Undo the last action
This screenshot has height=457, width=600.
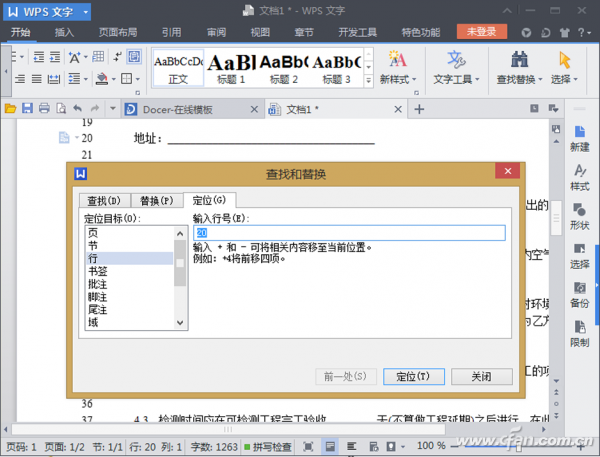pyautogui.click(x=78, y=109)
